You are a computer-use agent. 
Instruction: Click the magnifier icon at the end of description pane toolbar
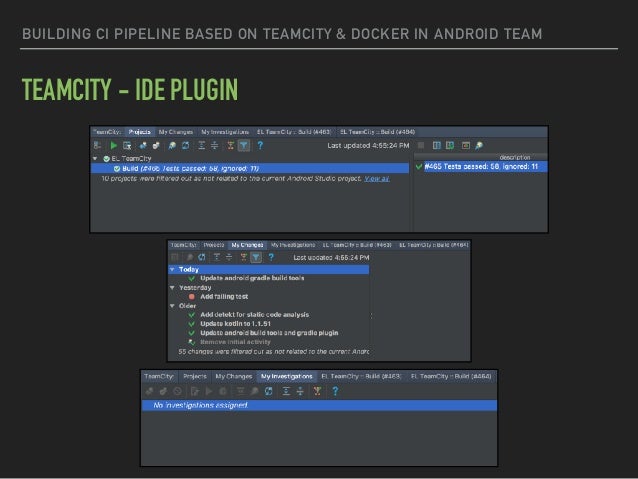tap(479, 145)
